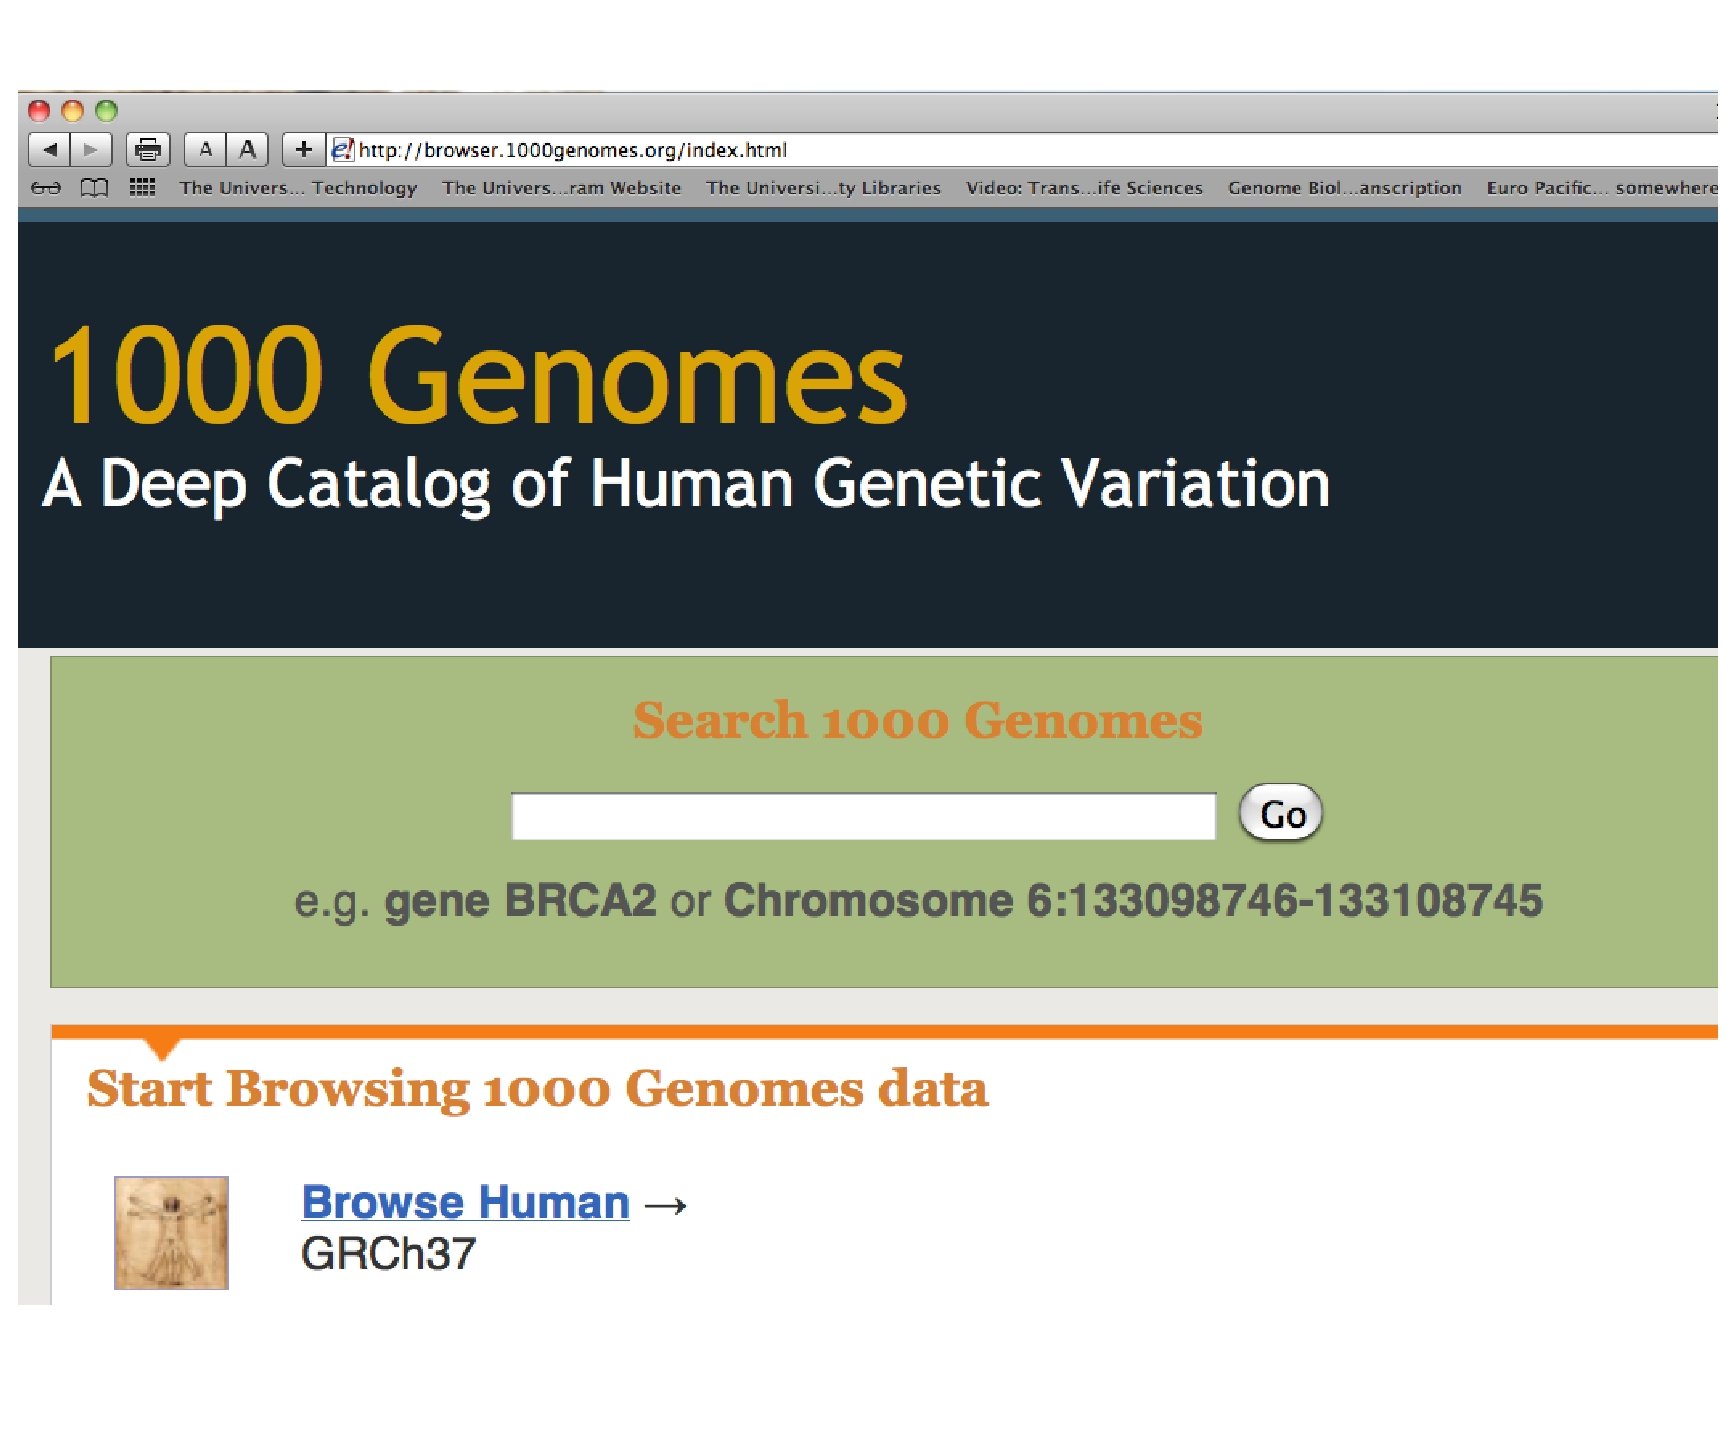Open 'Genome Biol...anscription' bookmark

[x=1344, y=188]
